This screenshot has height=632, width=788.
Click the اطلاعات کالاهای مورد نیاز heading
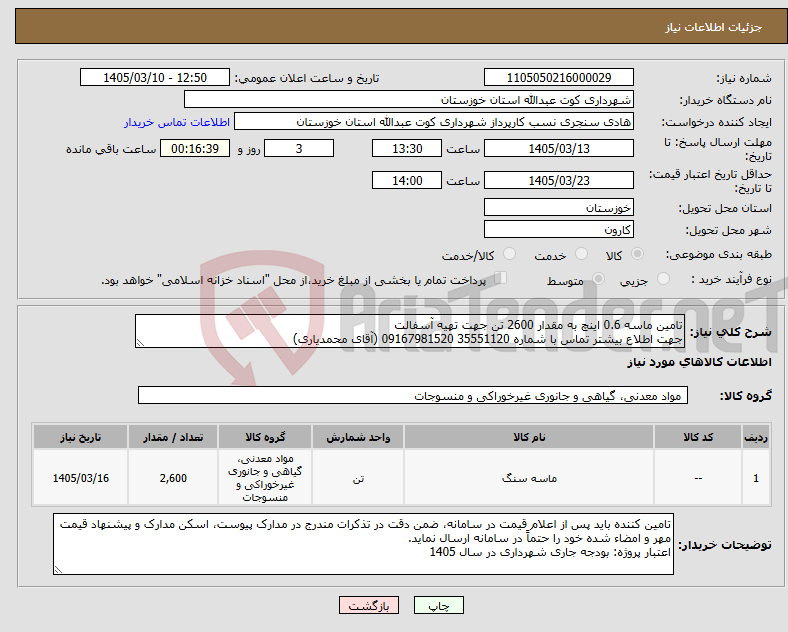pyautogui.click(x=699, y=362)
